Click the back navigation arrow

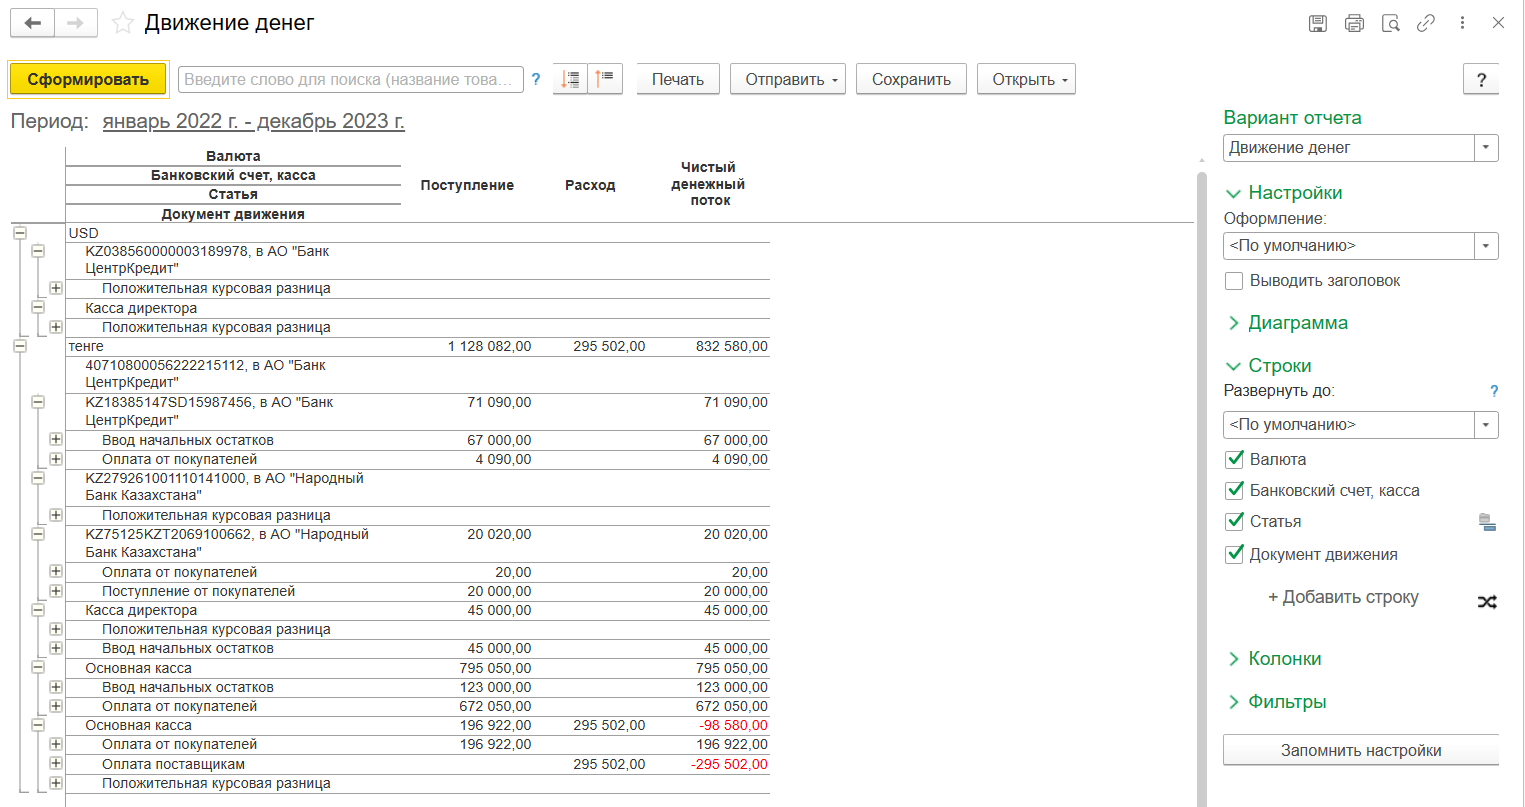point(33,23)
